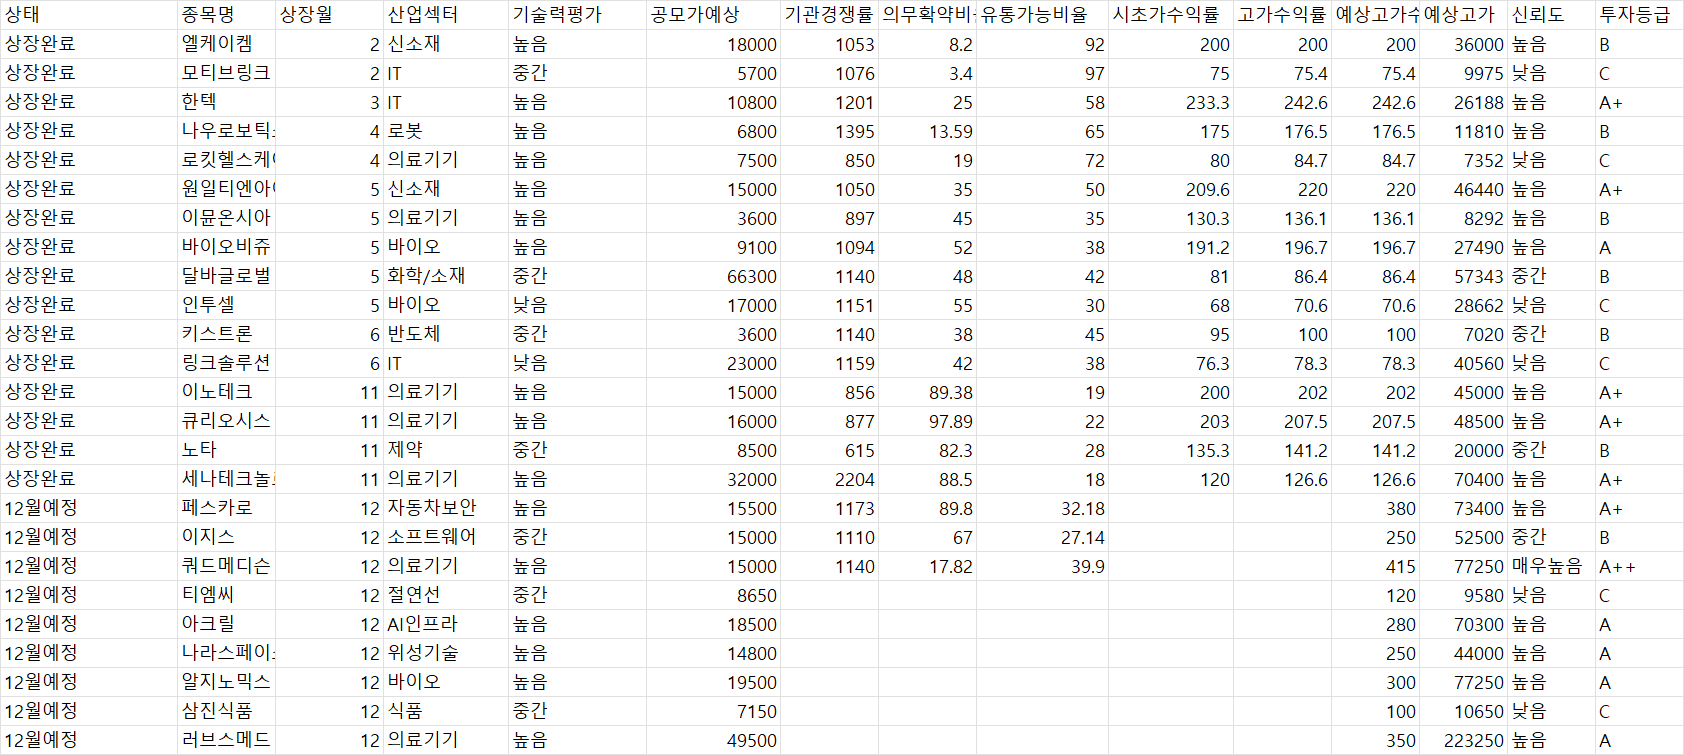Image resolution: width=1684 pixels, height=755 pixels.
Task: Click the opening return cell '209.6'
Action: pos(1170,189)
